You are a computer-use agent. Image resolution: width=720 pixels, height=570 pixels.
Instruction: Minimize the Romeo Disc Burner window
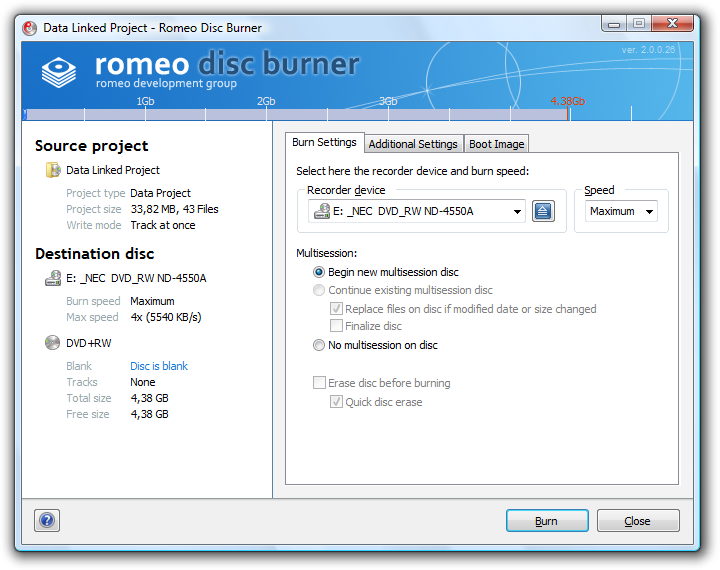(614, 23)
